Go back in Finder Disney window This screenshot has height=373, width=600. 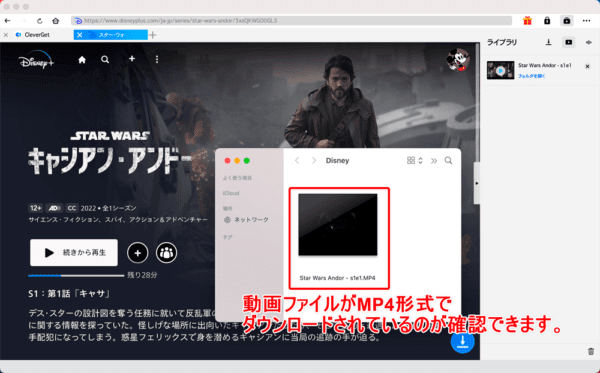tap(297, 160)
